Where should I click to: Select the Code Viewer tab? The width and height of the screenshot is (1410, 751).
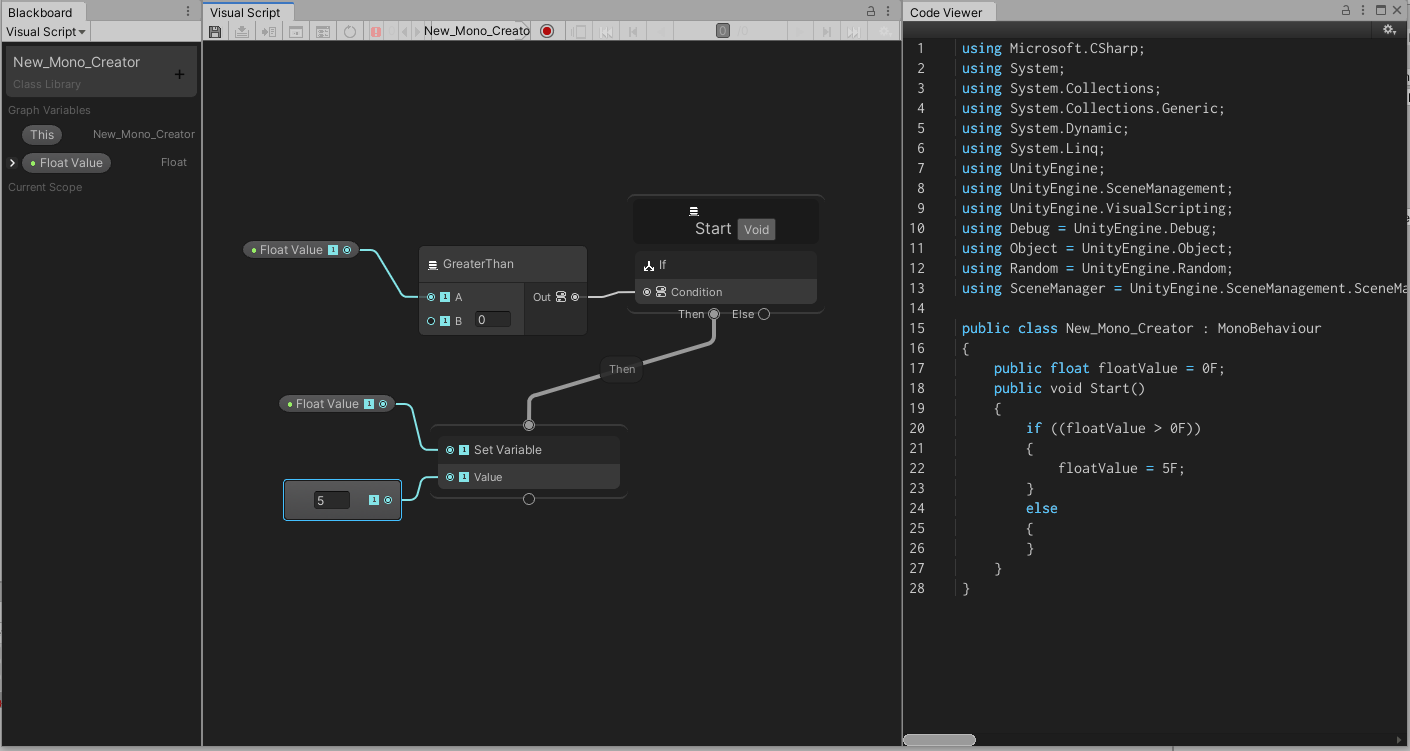[x=946, y=12]
